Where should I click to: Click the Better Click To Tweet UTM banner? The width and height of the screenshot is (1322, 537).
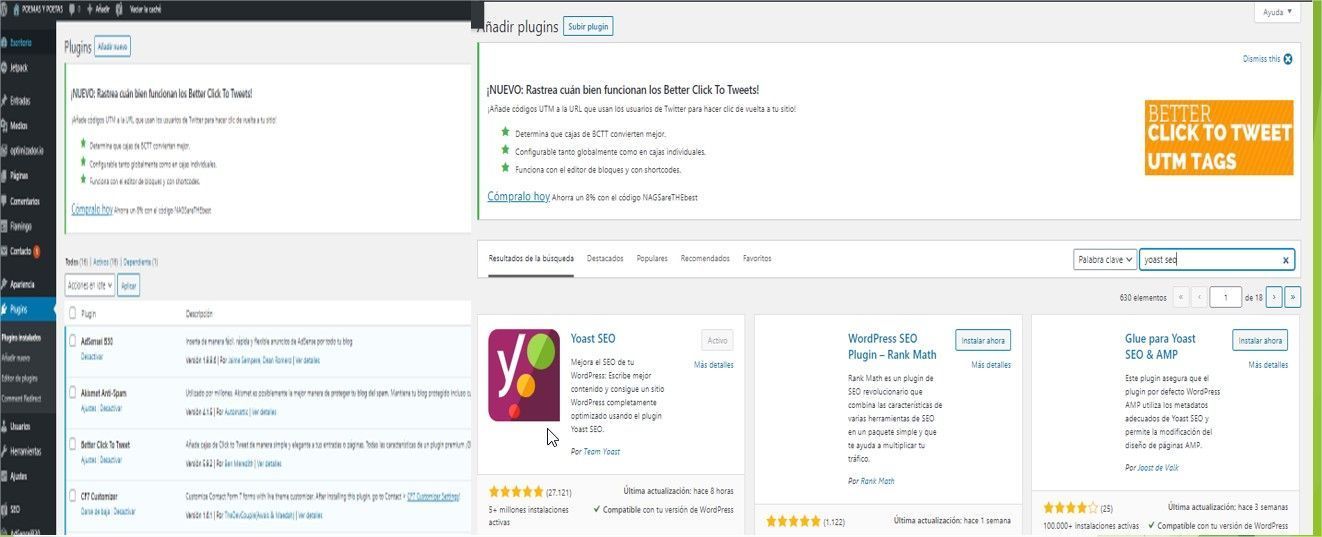[x=1219, y=137]
